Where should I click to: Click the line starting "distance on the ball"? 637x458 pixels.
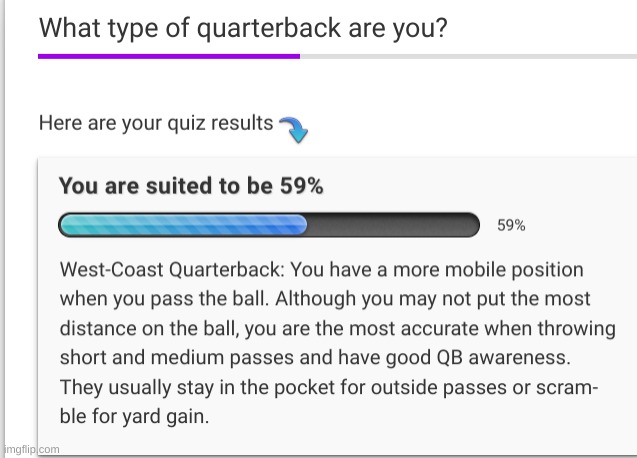[x=324, y=328]
